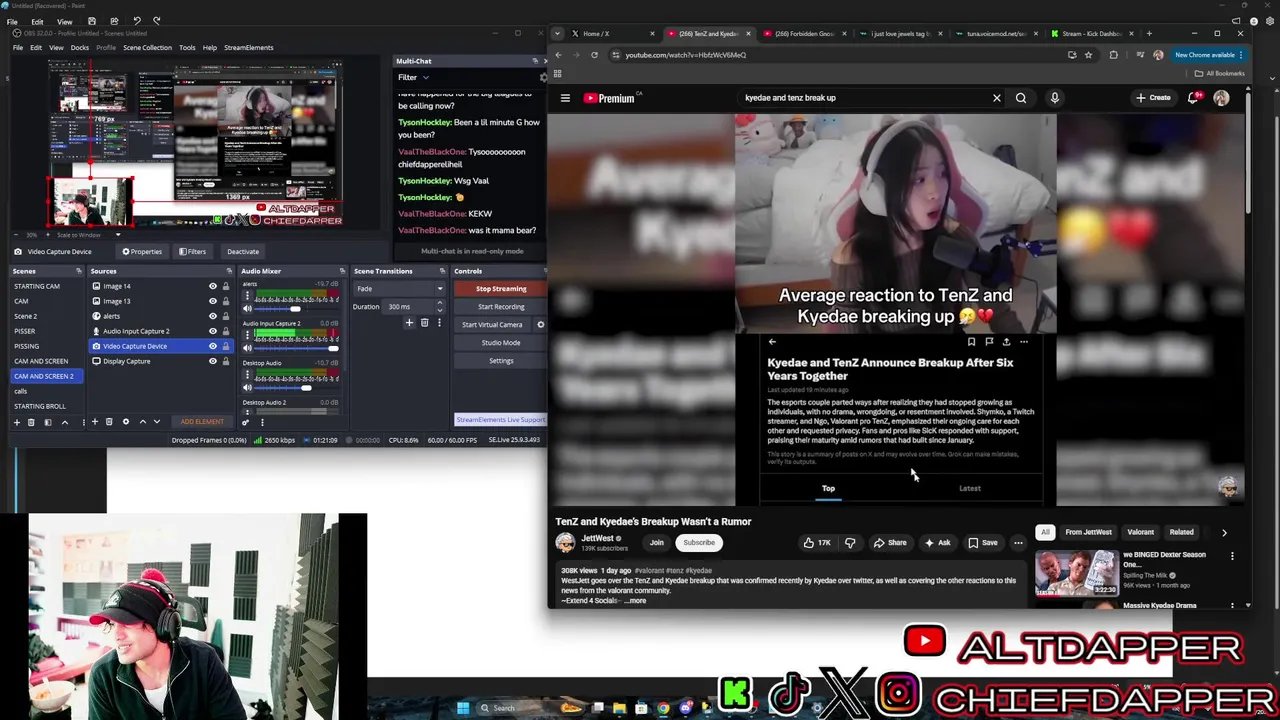This screenshot has width=1280, height=720.
Task: Open the Fade transition dropdown
Action: tap(399, 289)
